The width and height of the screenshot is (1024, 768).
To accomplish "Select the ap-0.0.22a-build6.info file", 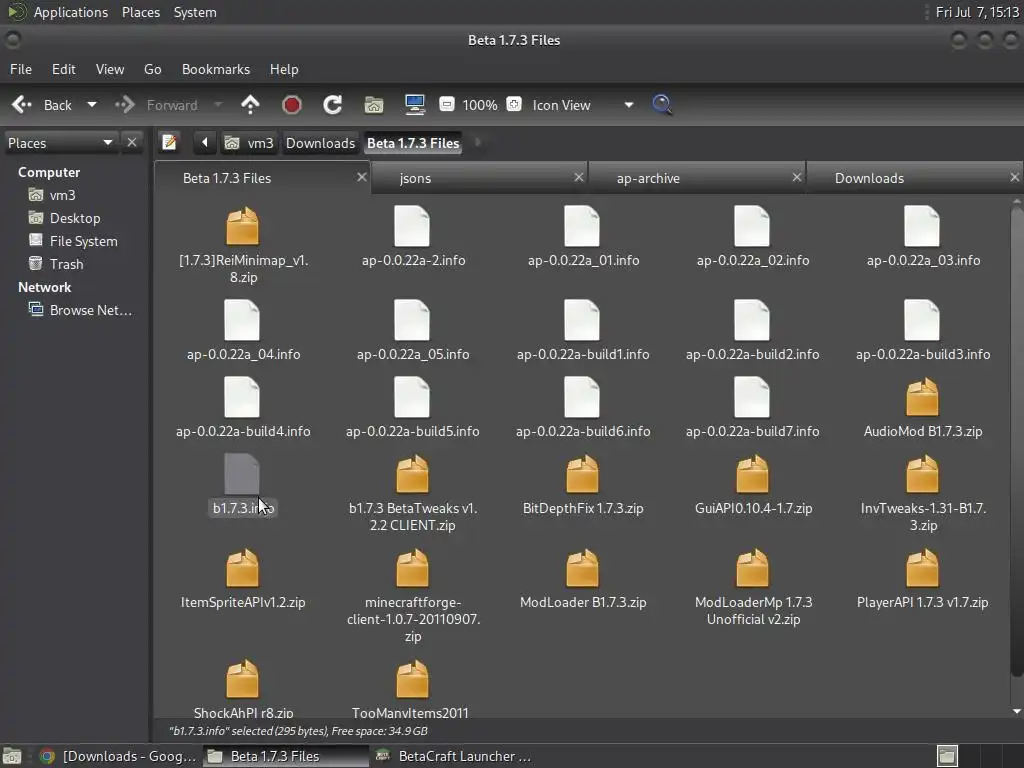I will click(x=583, y=408).
